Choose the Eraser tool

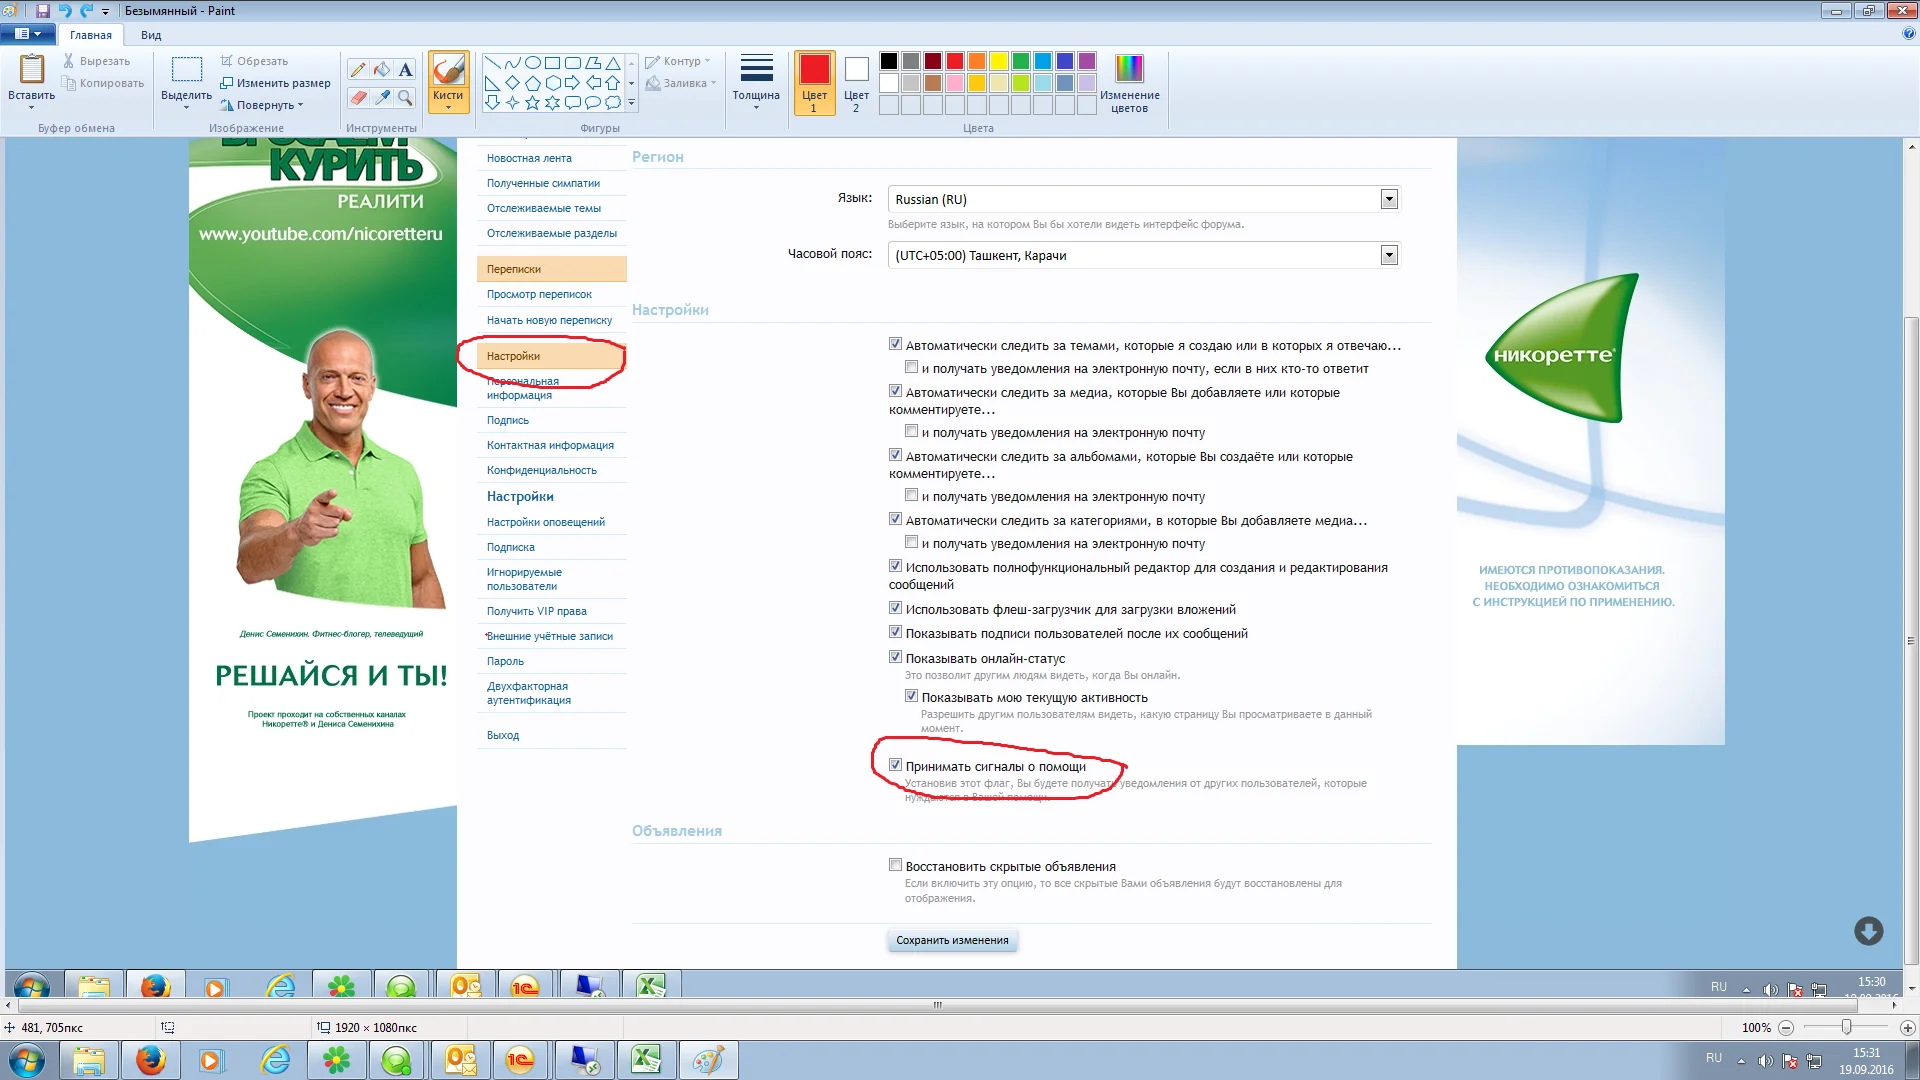point(358,97)
